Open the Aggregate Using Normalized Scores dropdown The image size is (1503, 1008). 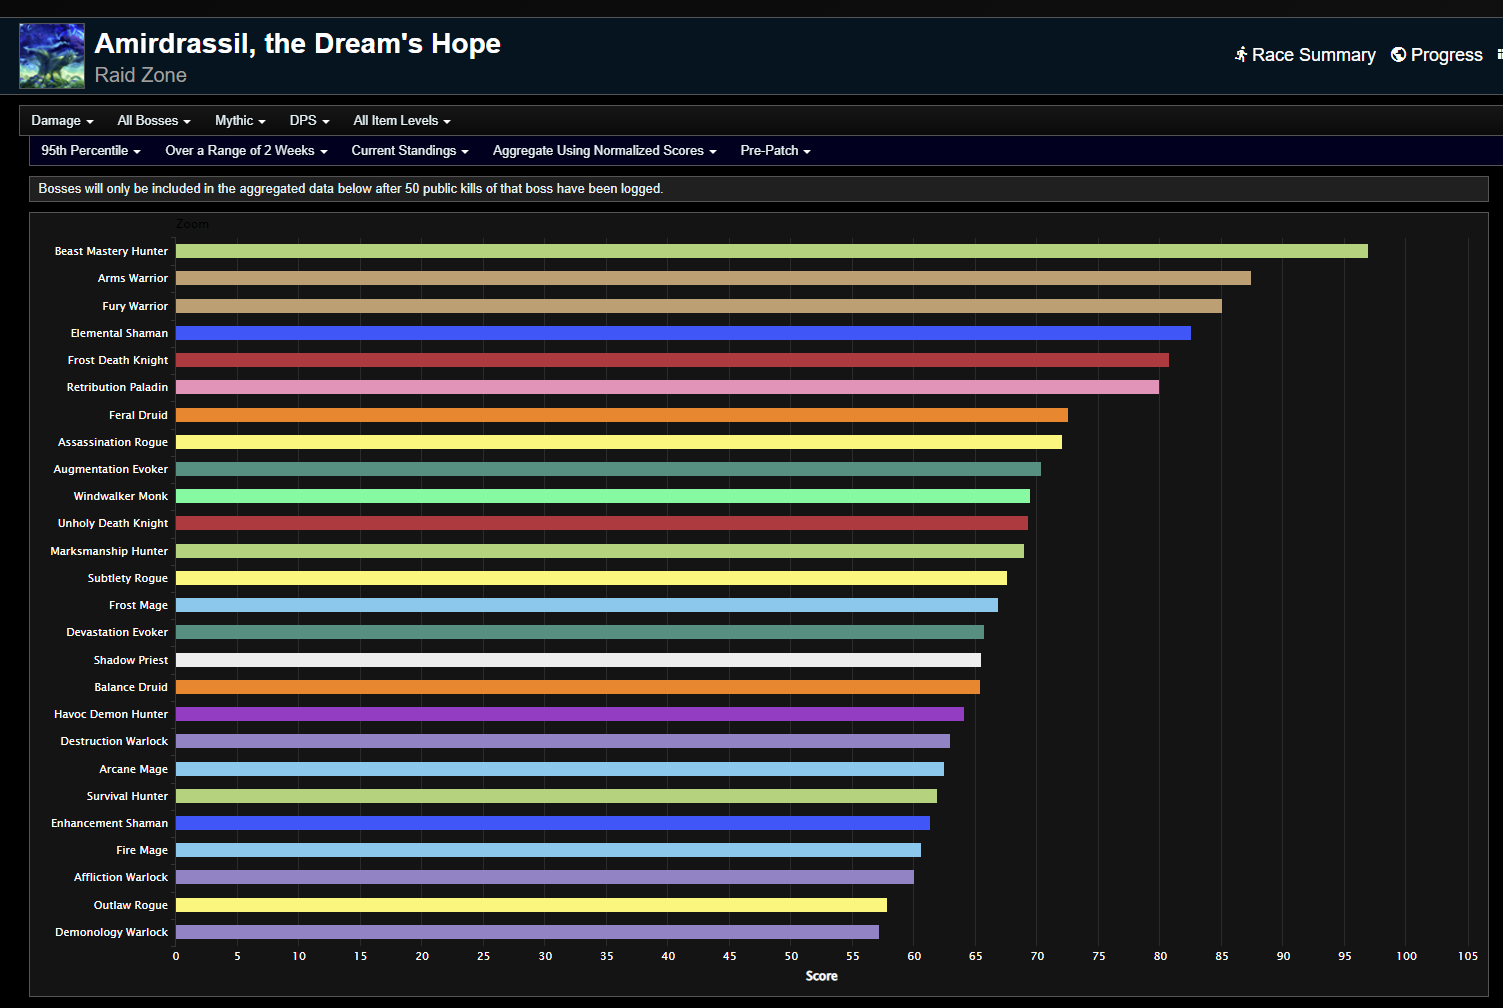(604, 151)
